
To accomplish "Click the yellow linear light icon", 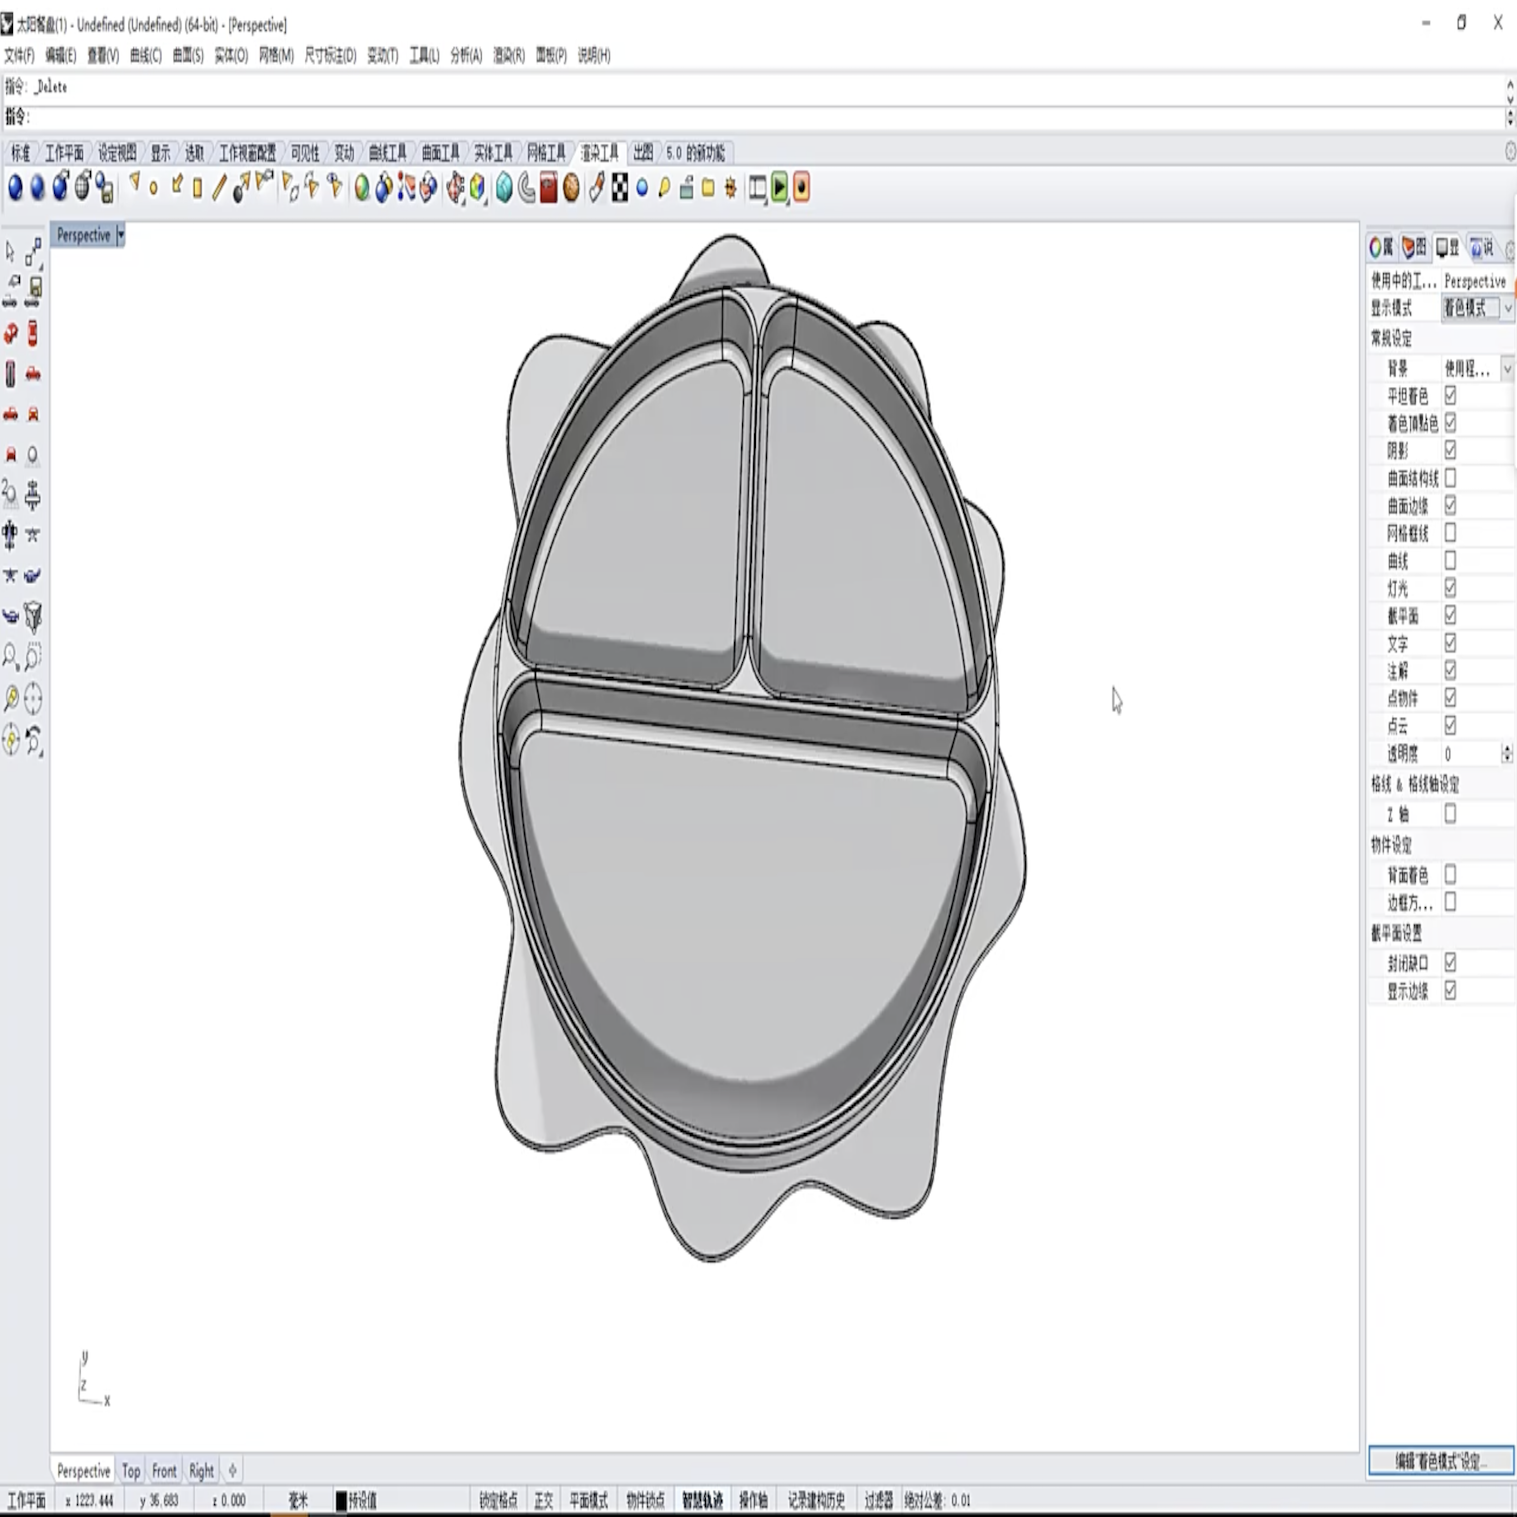I will tap(219, 188).
